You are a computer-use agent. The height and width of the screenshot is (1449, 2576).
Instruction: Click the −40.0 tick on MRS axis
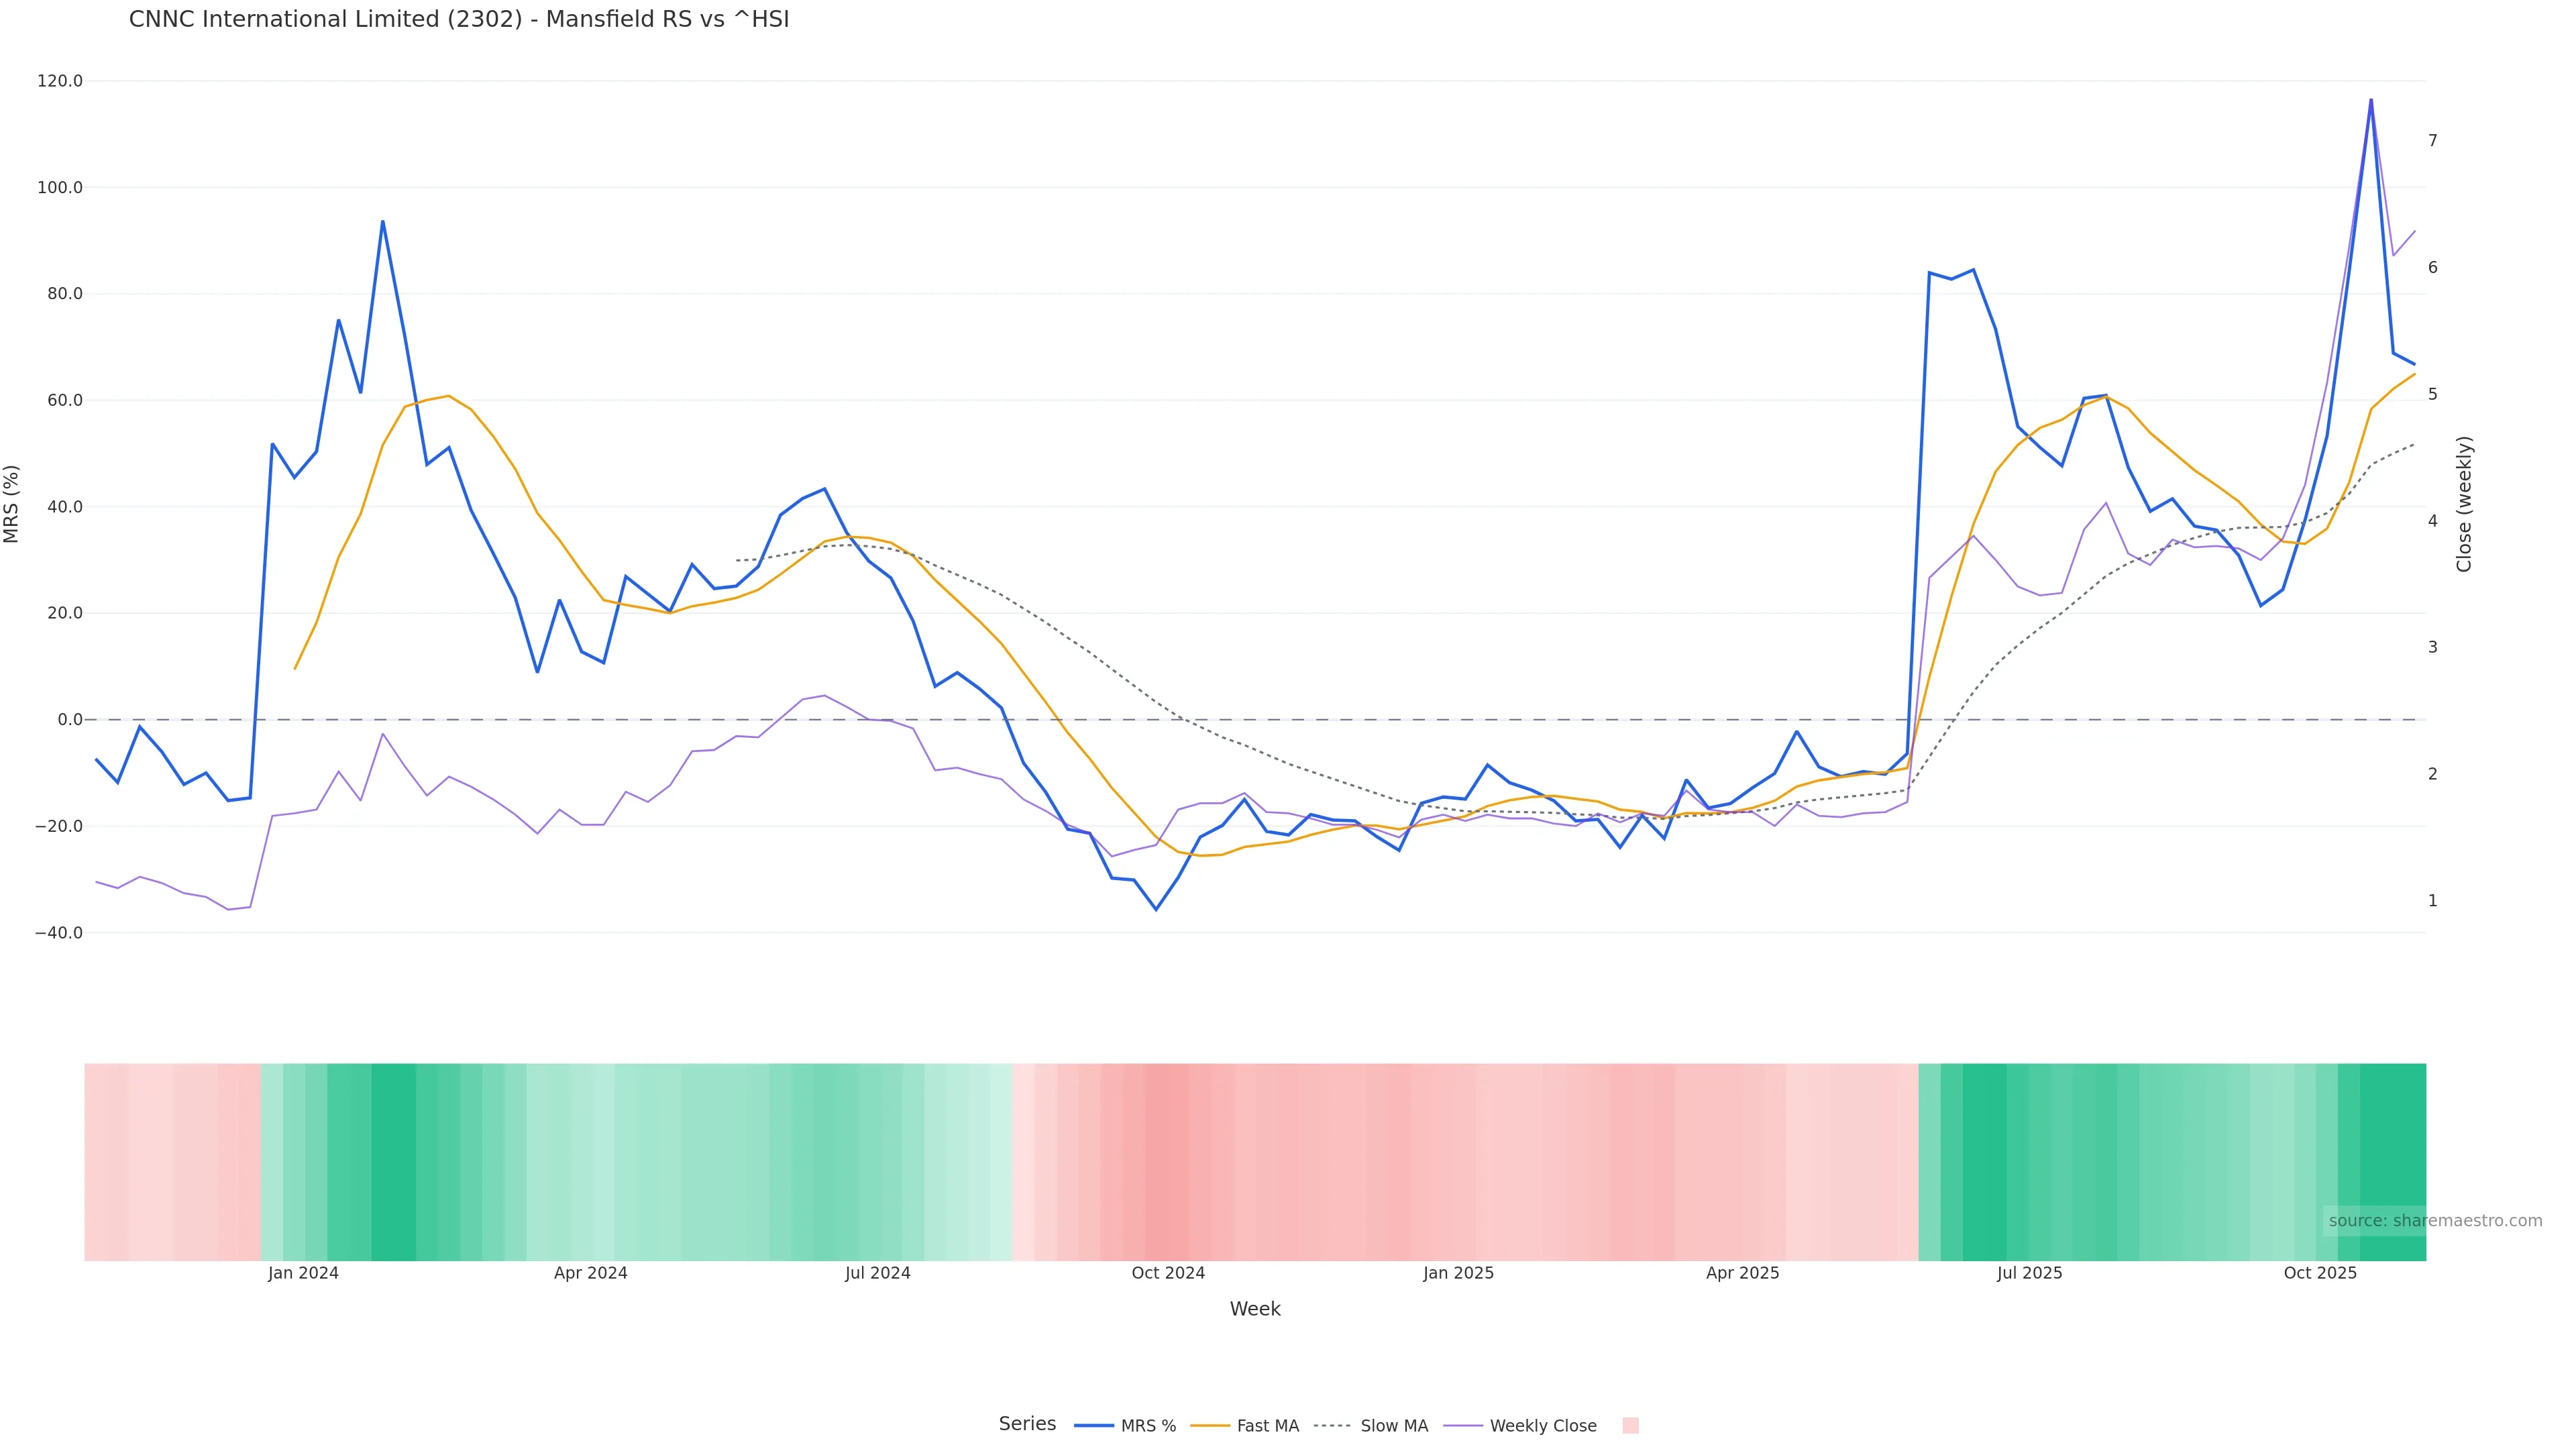tap(58, 933)
